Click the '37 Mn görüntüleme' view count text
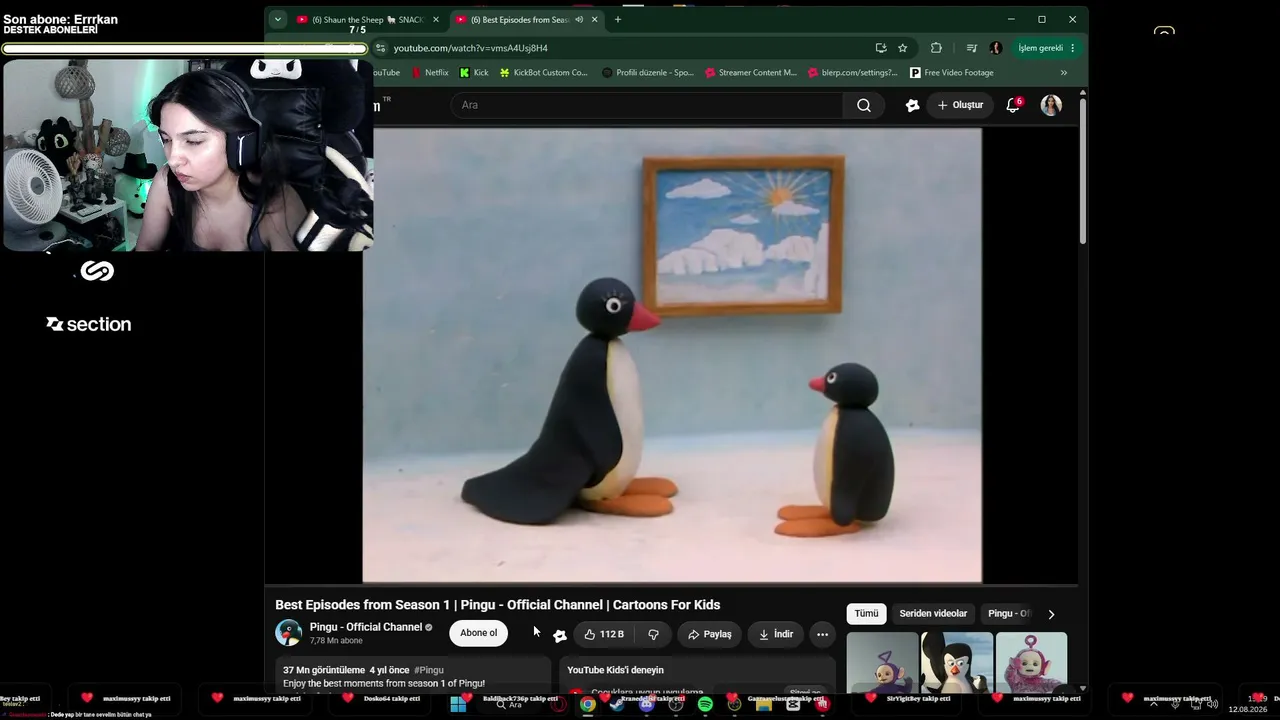This screenshot has width=1280, height=720. 324,670
